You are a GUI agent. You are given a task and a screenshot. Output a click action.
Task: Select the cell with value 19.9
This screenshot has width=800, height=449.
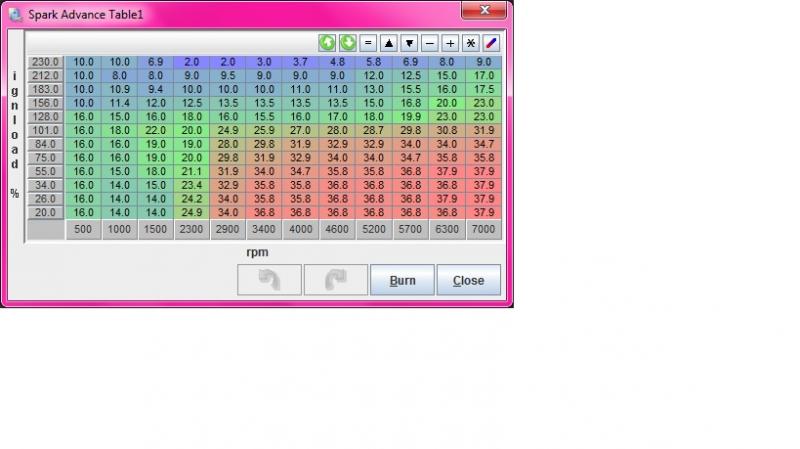click(x=410, y=117)
